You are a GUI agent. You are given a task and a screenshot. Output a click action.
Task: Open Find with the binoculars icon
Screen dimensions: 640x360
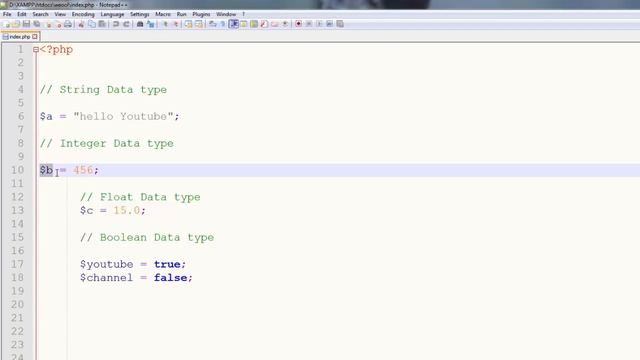(140, 24)
